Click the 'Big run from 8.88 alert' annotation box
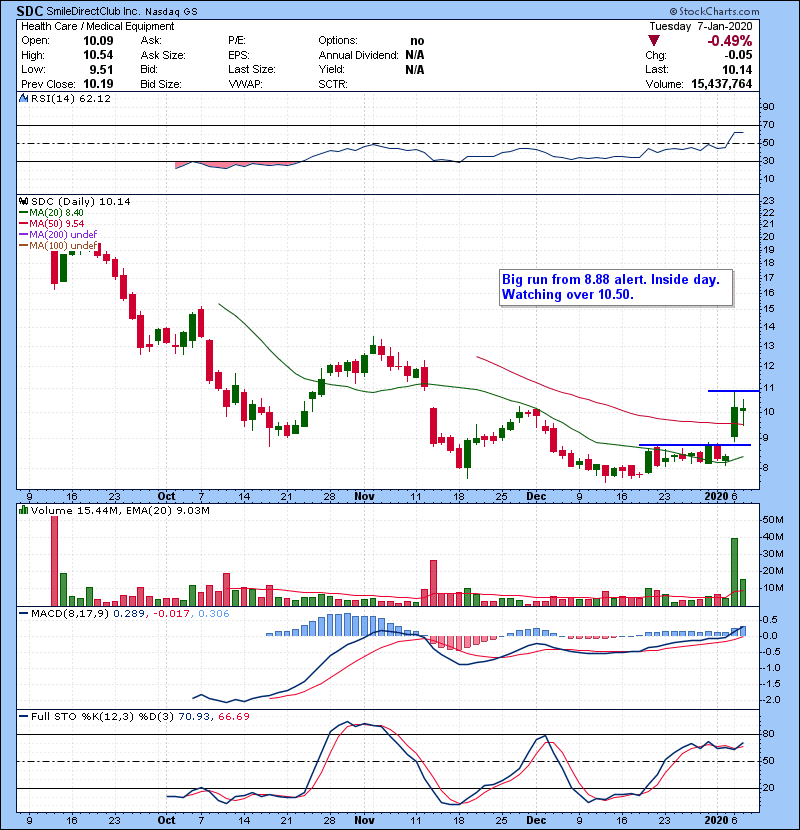The width and height of the screenshot is (800, 830). (x=616, y=287)
